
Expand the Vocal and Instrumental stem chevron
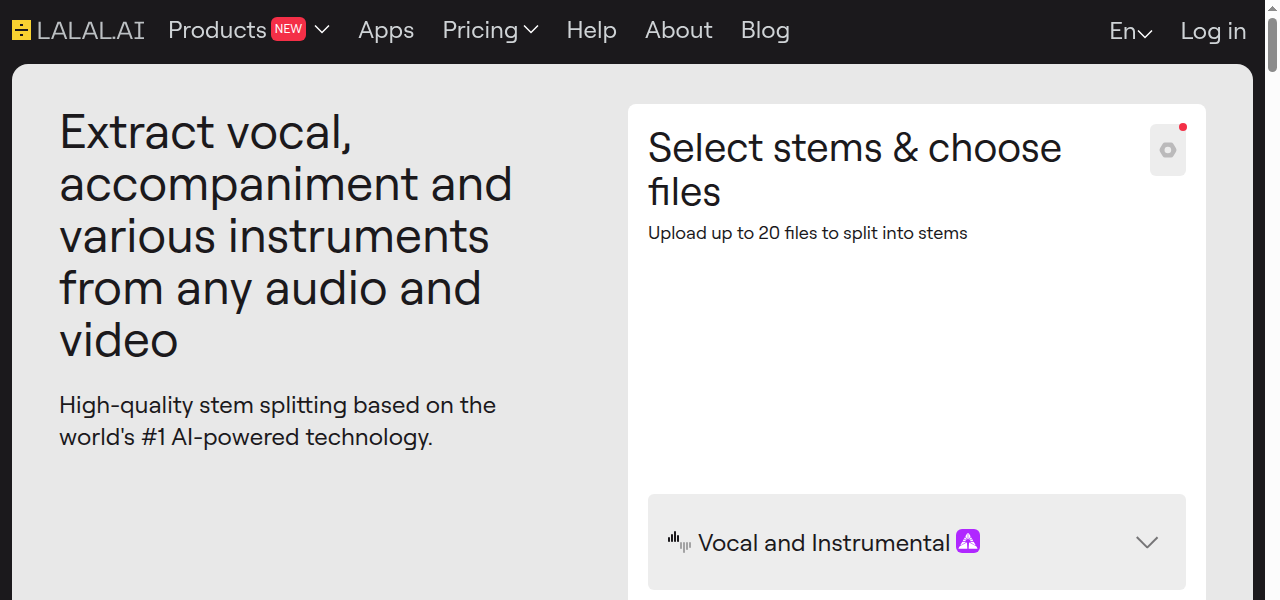[1147, 543]
